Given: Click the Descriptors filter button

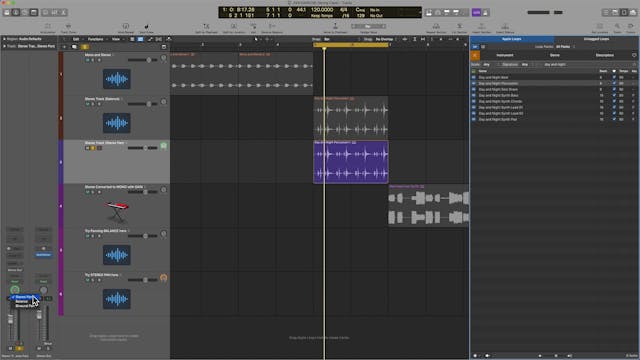Looking at the screenshot, I should pos(604,55).
